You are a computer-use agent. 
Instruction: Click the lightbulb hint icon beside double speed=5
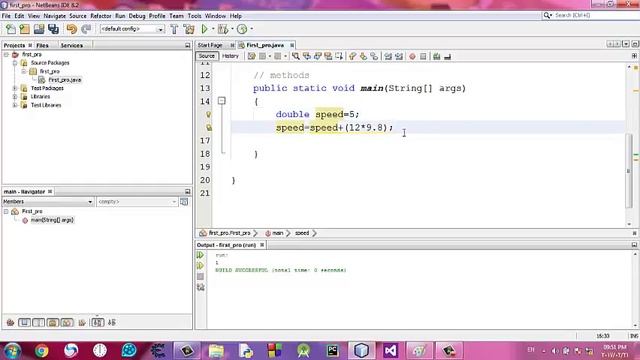coord(209,115)
